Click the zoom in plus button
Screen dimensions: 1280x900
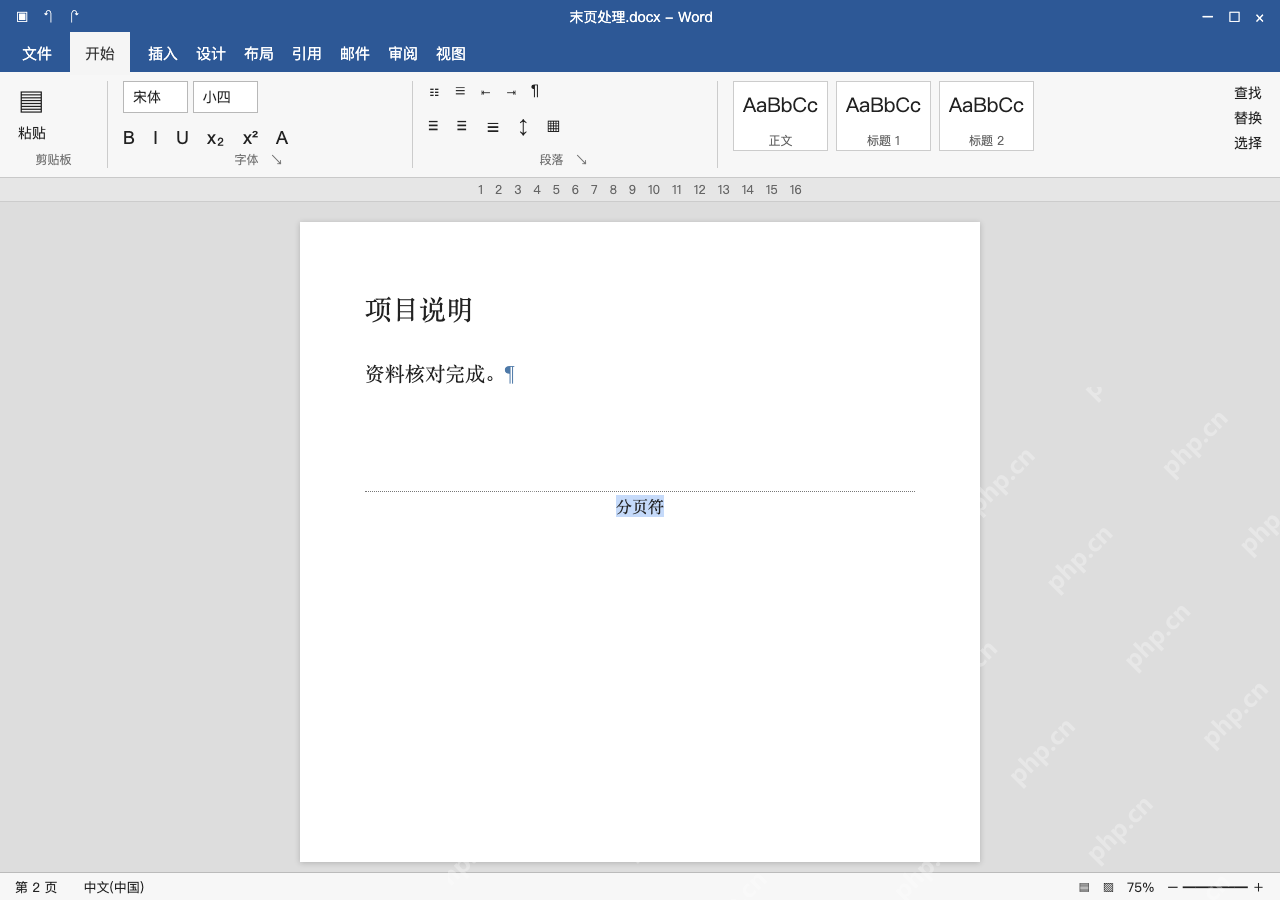pos(1258,887)
